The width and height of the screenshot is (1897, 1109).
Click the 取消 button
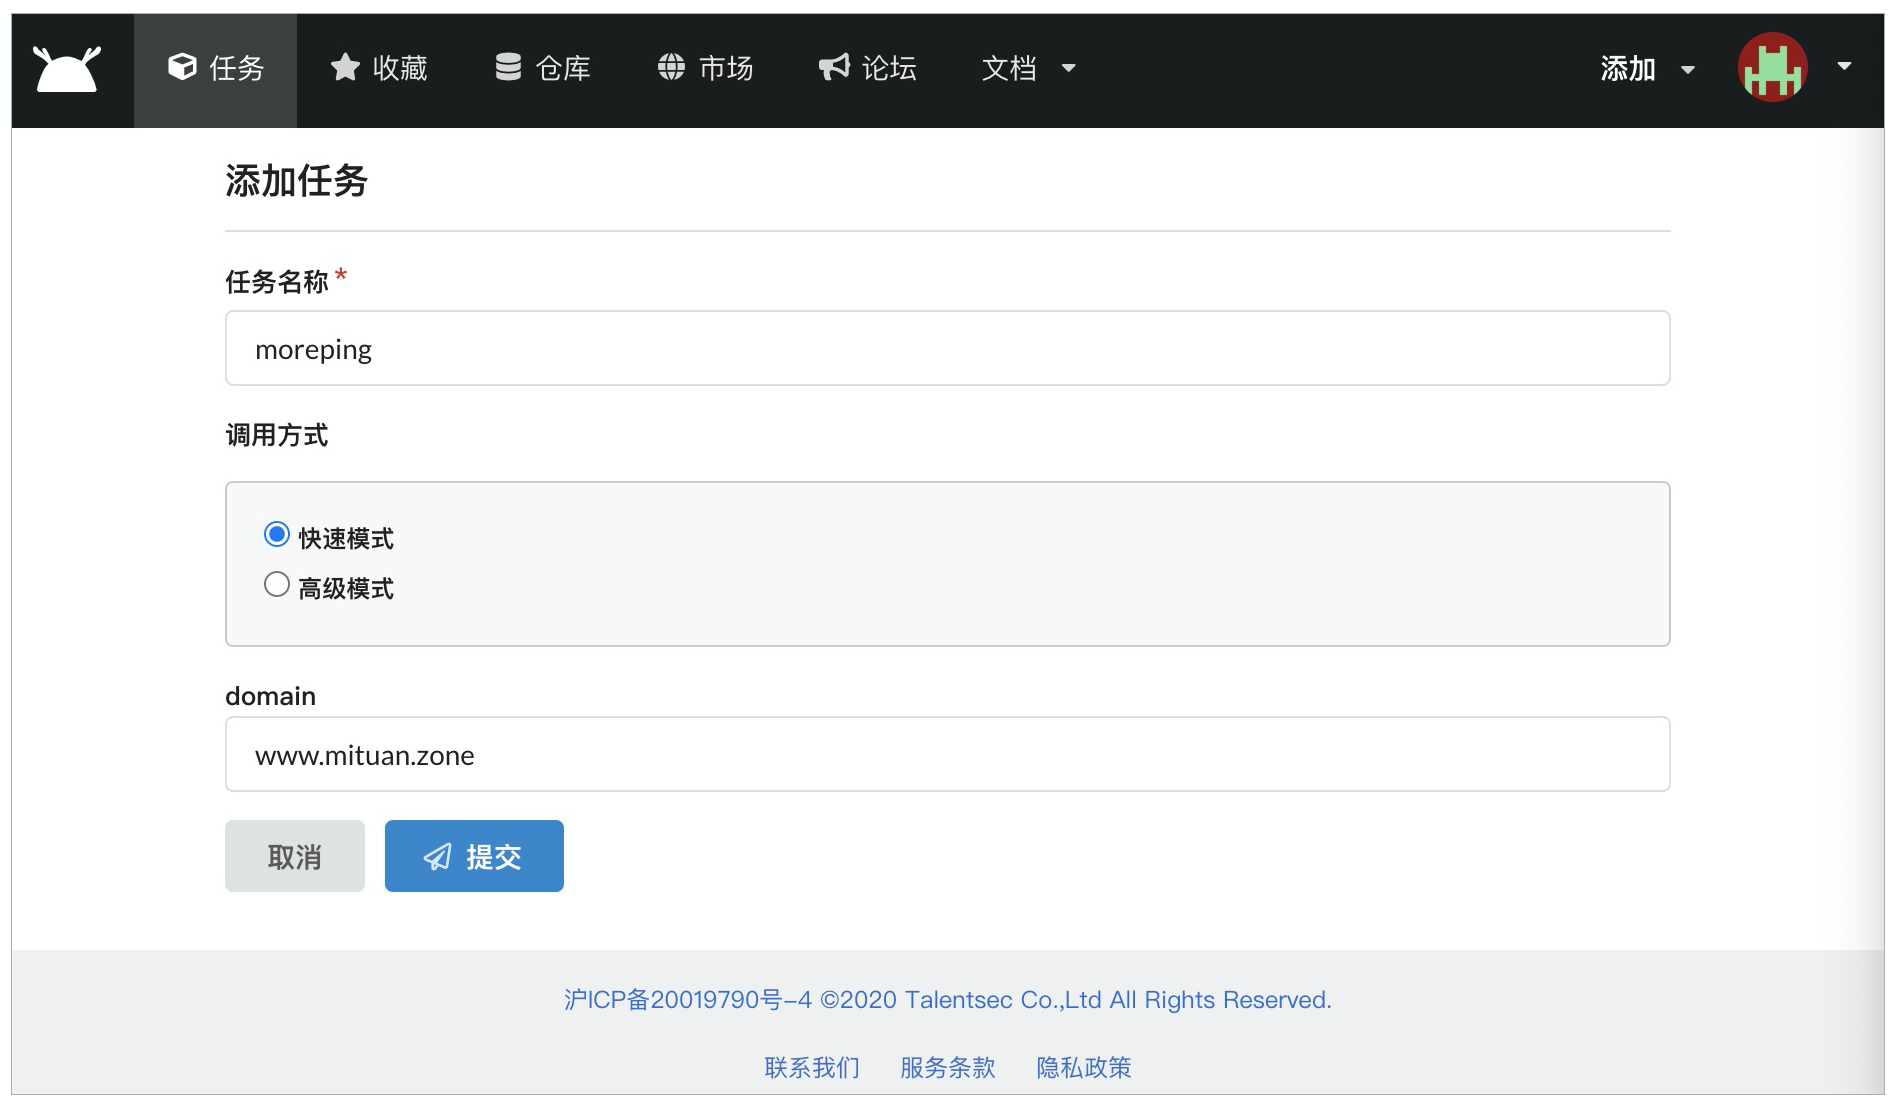pos(294,856)
